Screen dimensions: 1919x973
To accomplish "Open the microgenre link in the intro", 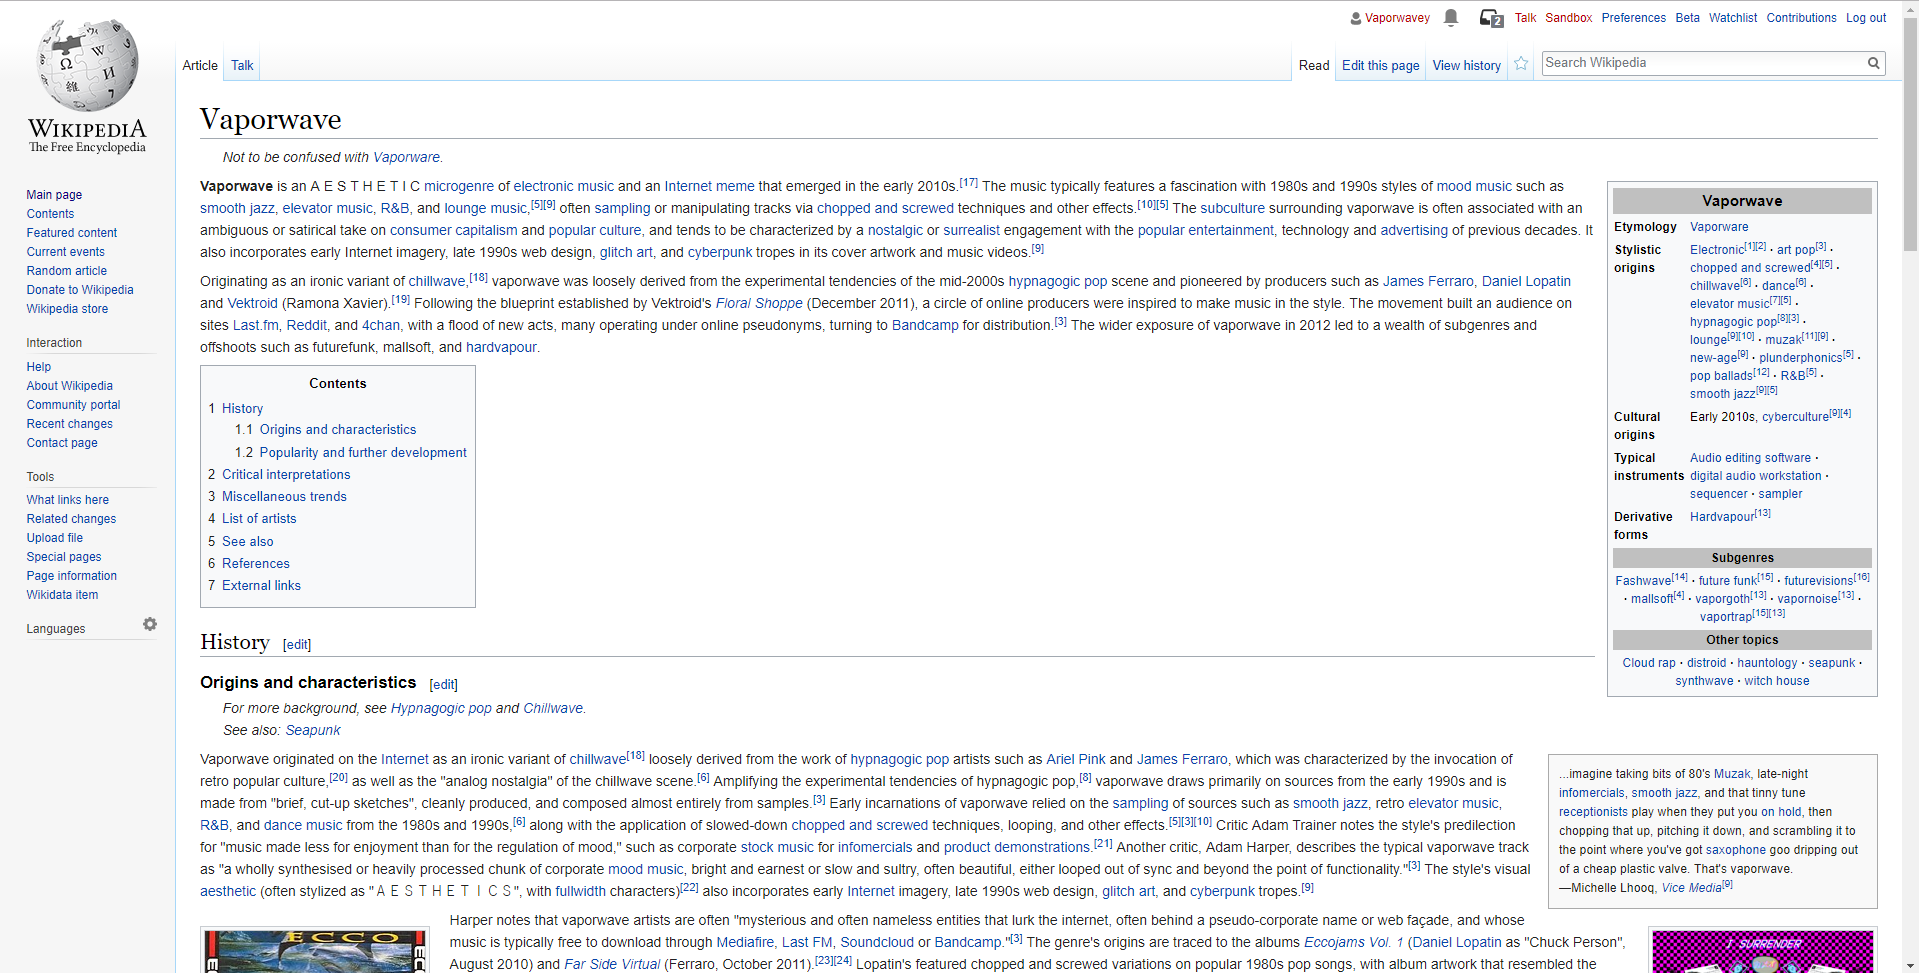I will coord(459,187).
